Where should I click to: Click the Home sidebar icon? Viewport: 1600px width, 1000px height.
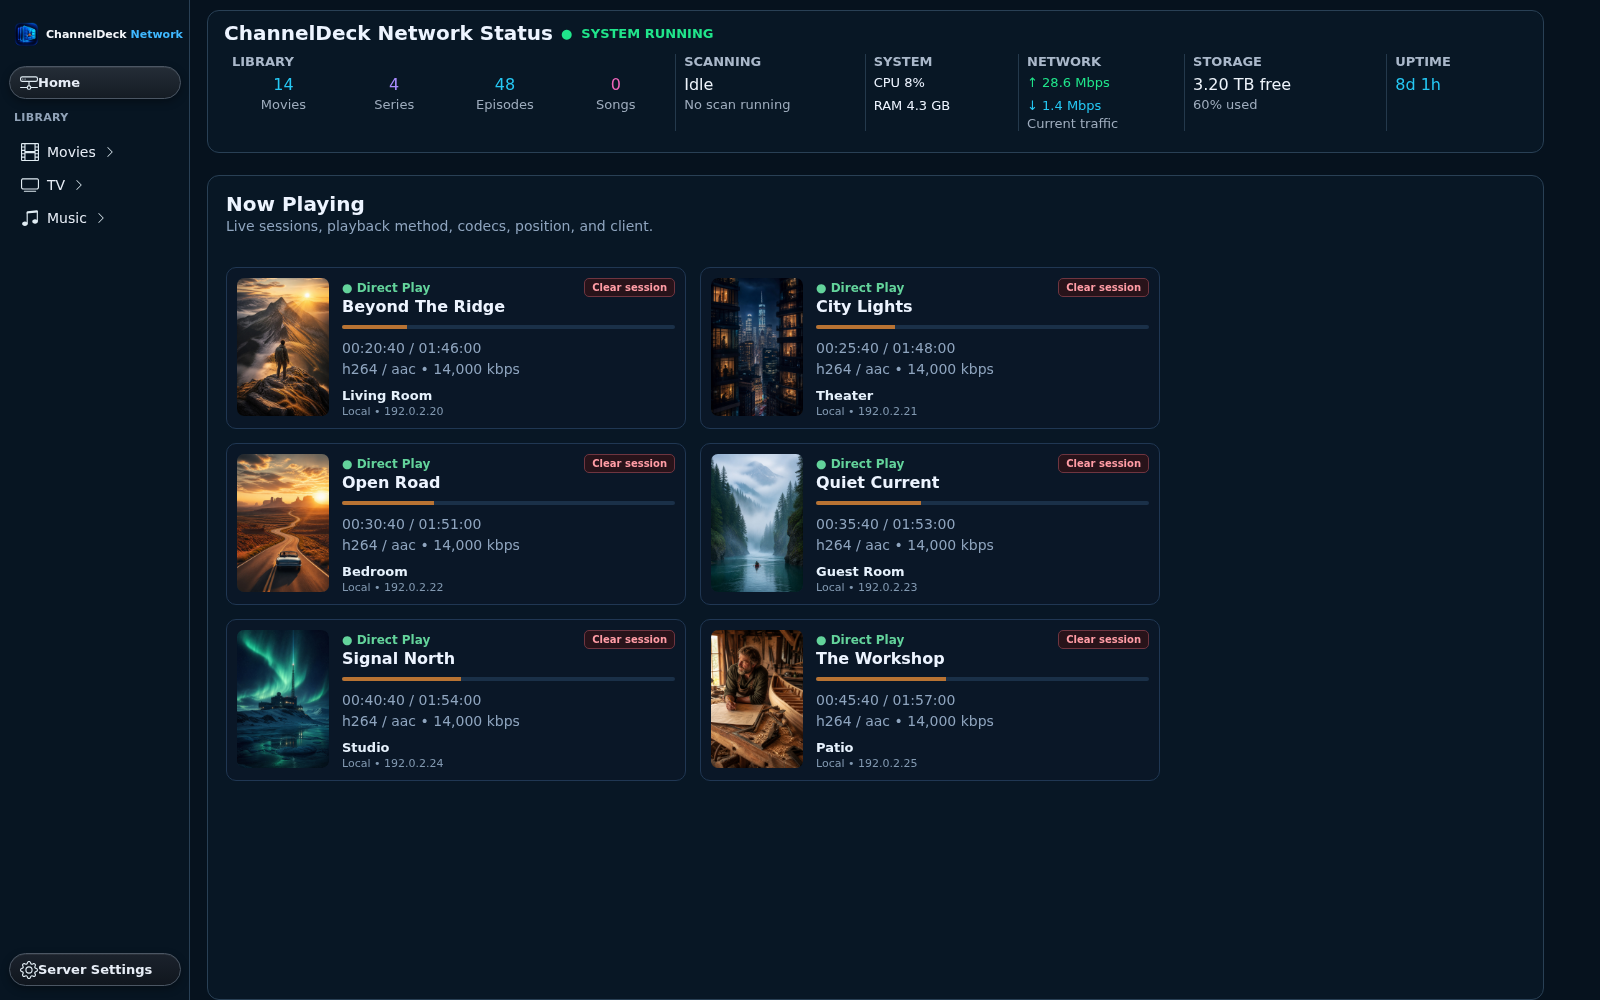click(29, 83)
